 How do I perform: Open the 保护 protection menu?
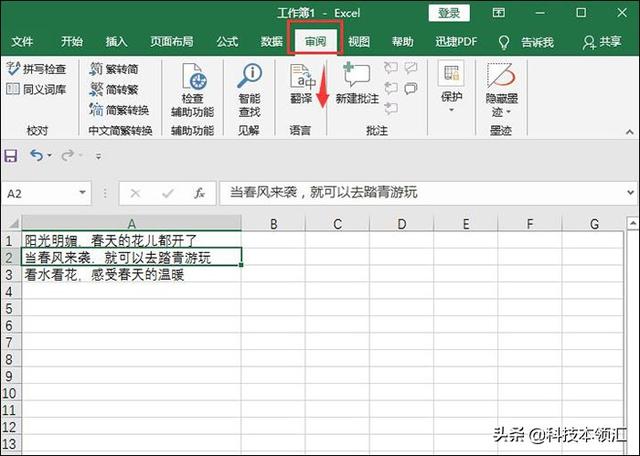451,87
